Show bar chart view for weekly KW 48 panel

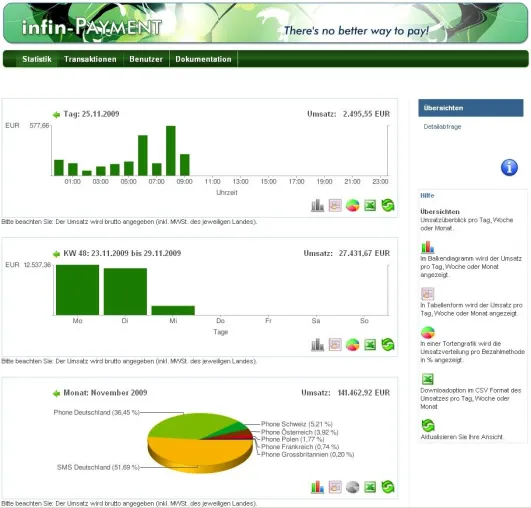pyautogui.click(x=317, y=345)
